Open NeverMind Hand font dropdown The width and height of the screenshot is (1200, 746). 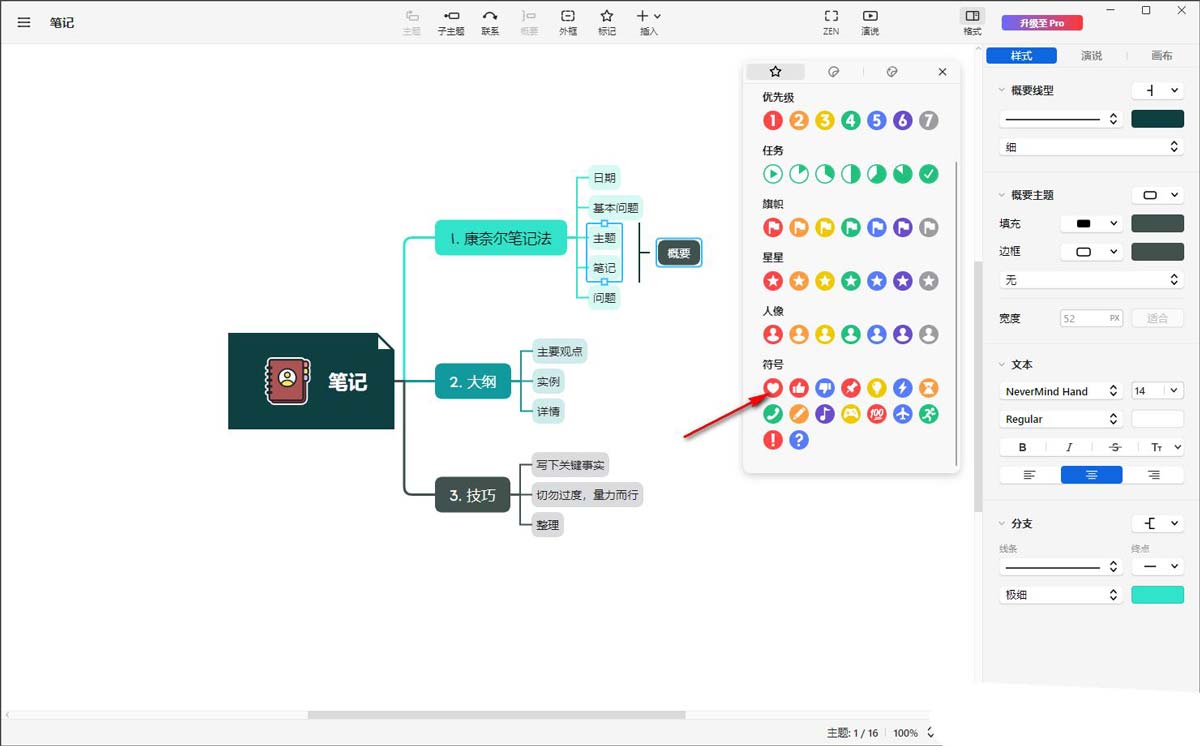(x=1061, y=391)
